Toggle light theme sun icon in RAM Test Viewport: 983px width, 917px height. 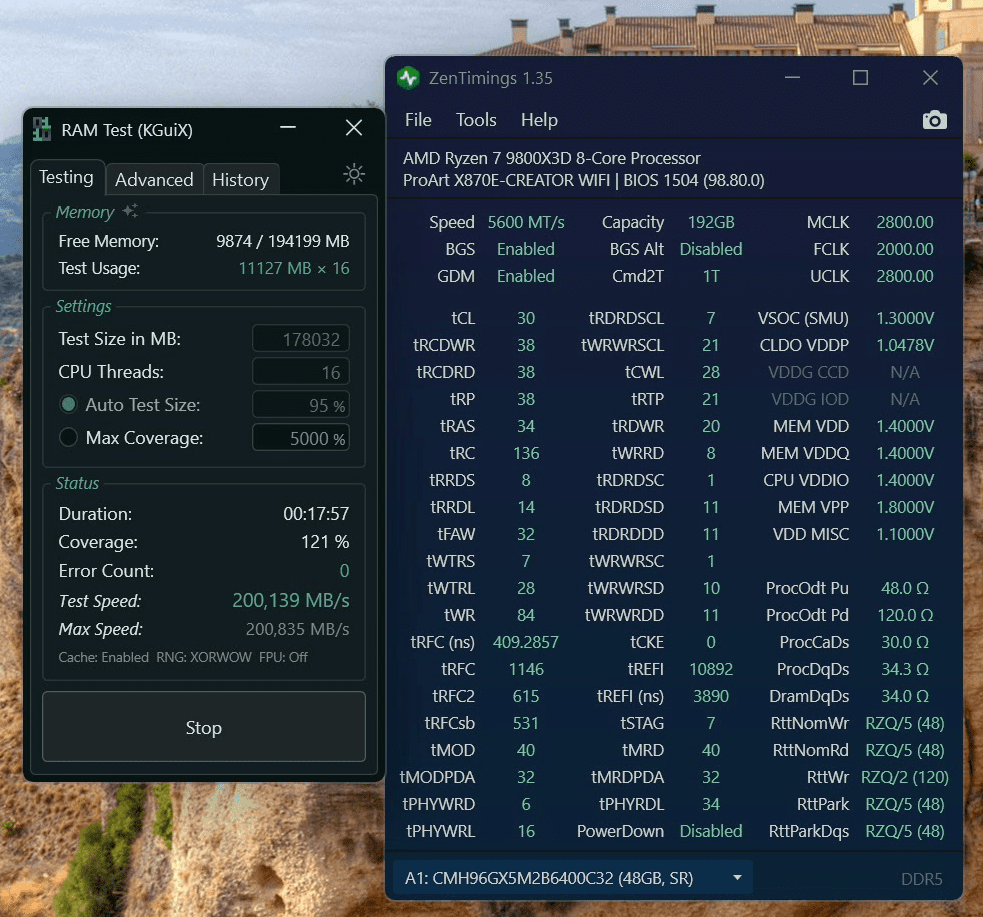(x=354, y=174)
